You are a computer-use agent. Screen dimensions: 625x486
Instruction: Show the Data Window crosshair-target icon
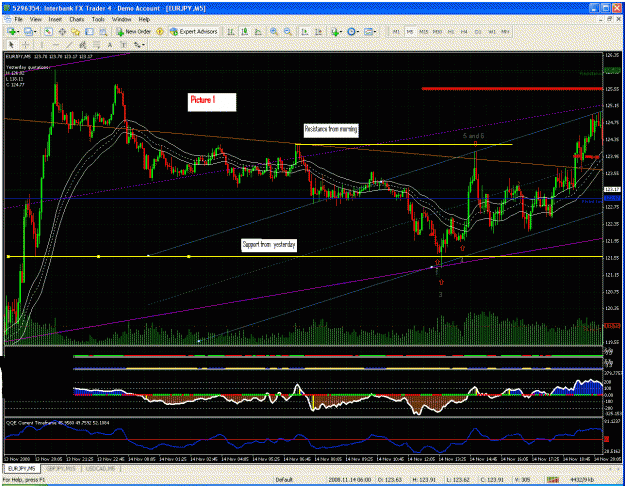point(62,32)
